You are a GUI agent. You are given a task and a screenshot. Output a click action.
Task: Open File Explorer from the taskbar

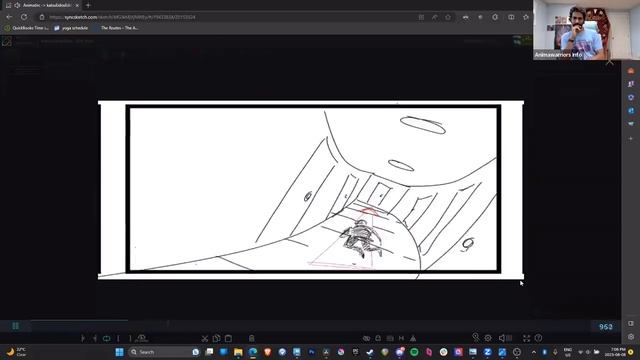tap(238, 352)
